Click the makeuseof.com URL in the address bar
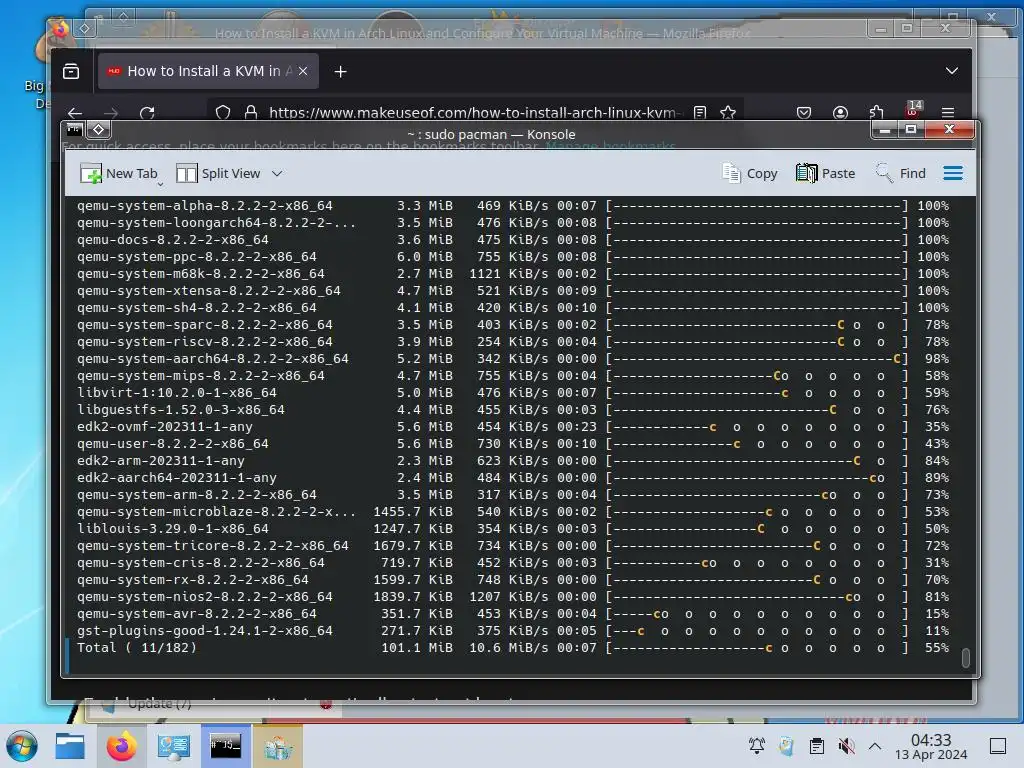 (x=473, y=112)
